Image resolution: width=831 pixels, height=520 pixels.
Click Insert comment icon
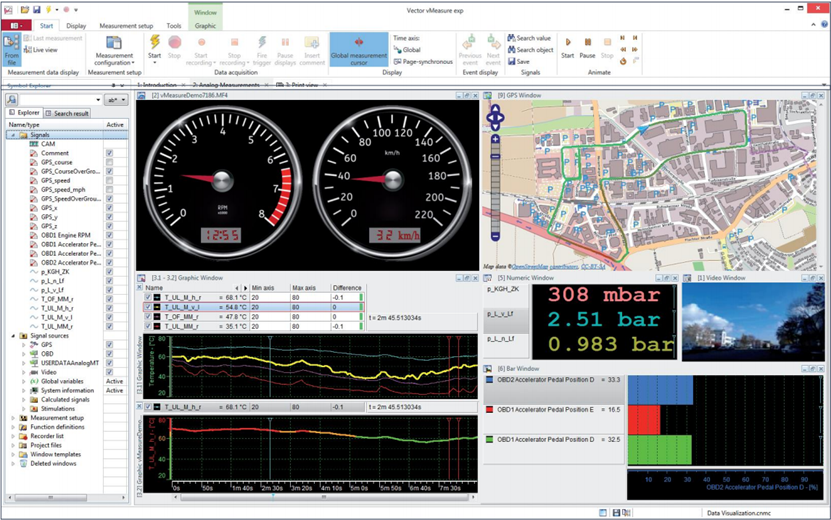click(x=312, y=42)
